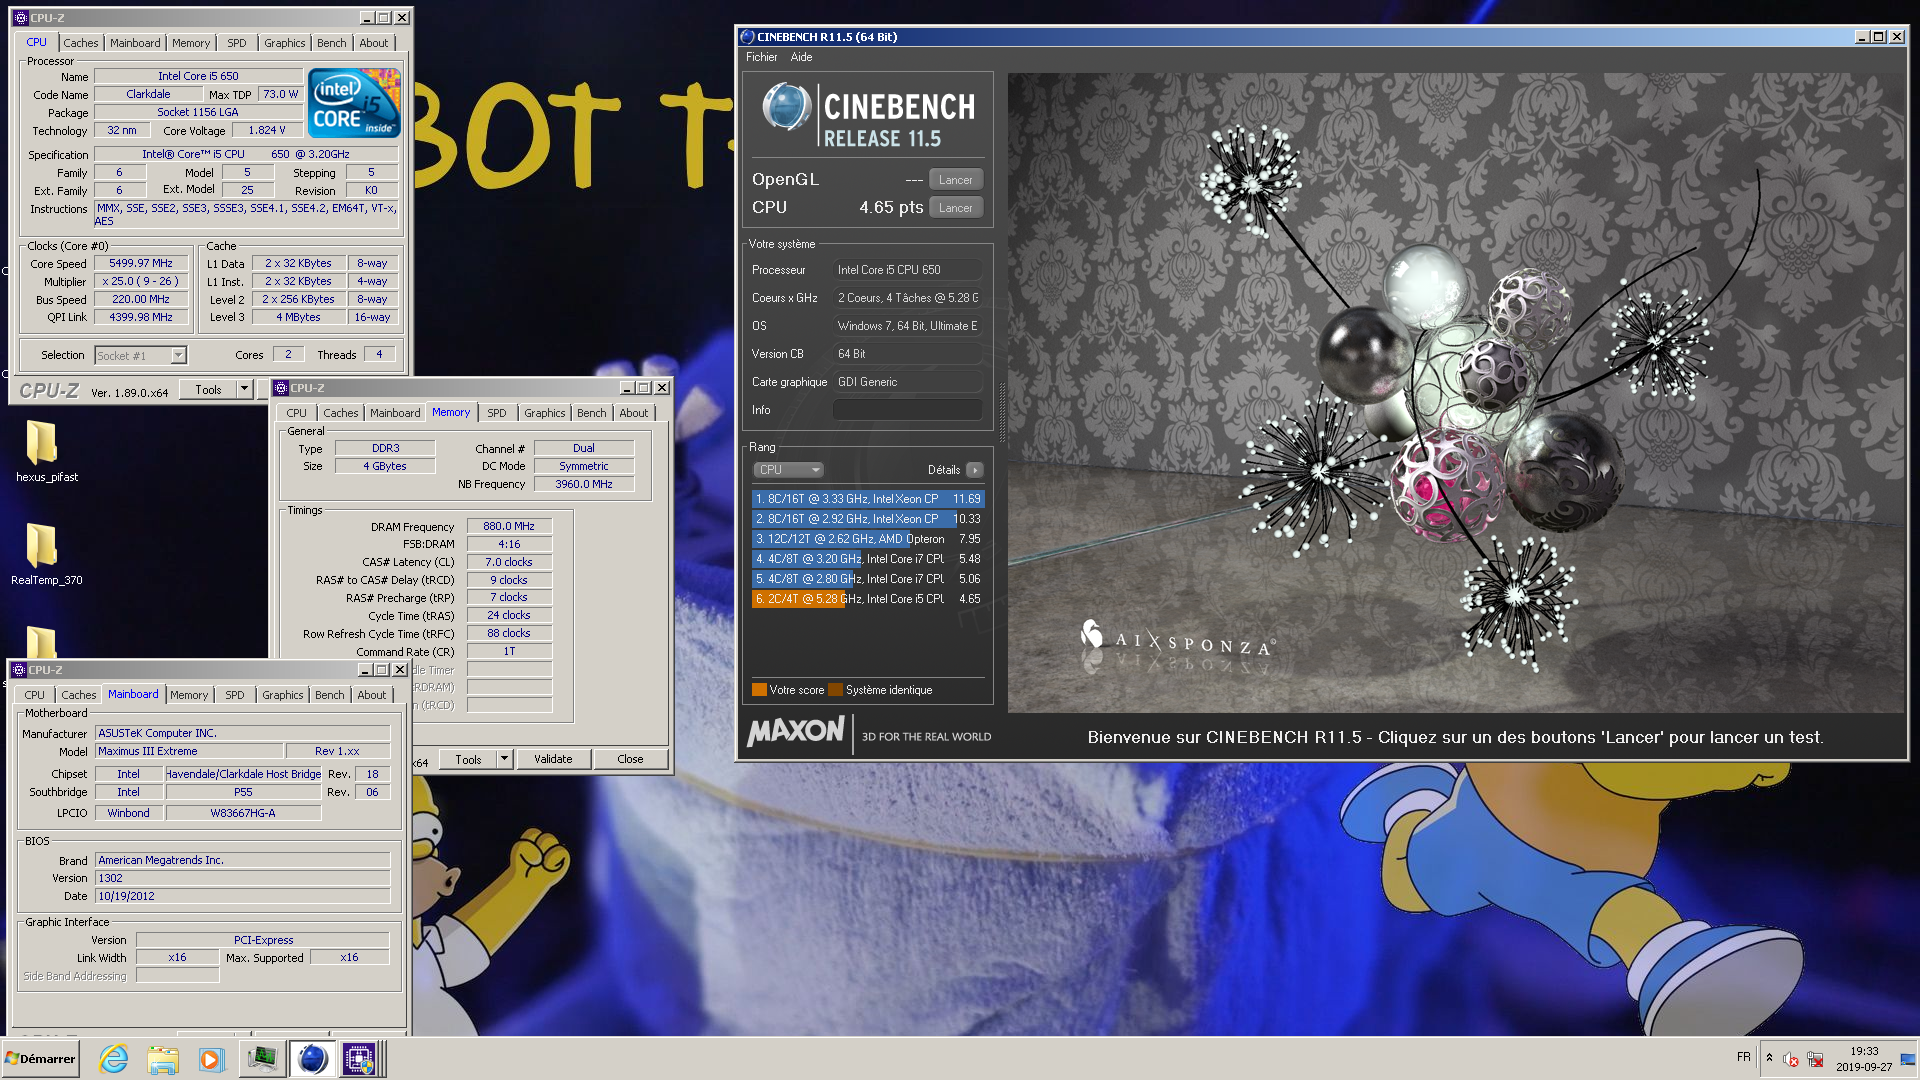Click the MAXON logo in Cinebench
Image resolution: width=1920 pixels, height=1080 pixels.
796,732
